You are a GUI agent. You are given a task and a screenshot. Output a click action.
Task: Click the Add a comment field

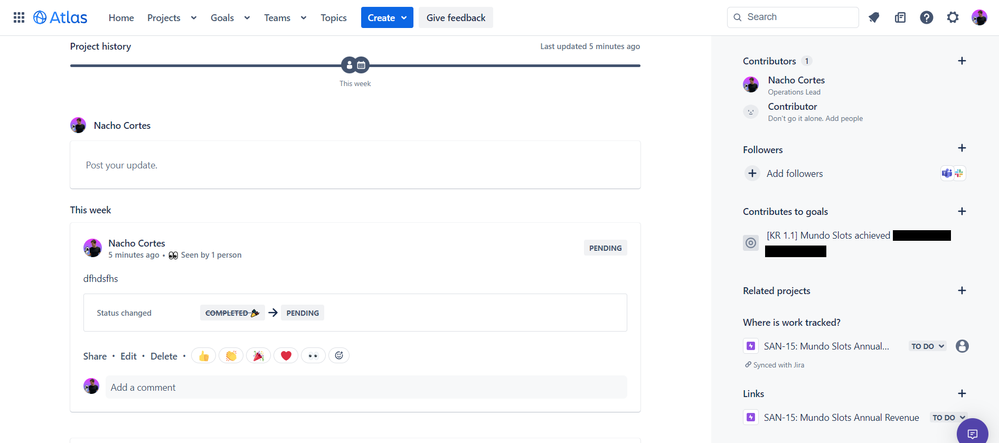click(366, 387)
